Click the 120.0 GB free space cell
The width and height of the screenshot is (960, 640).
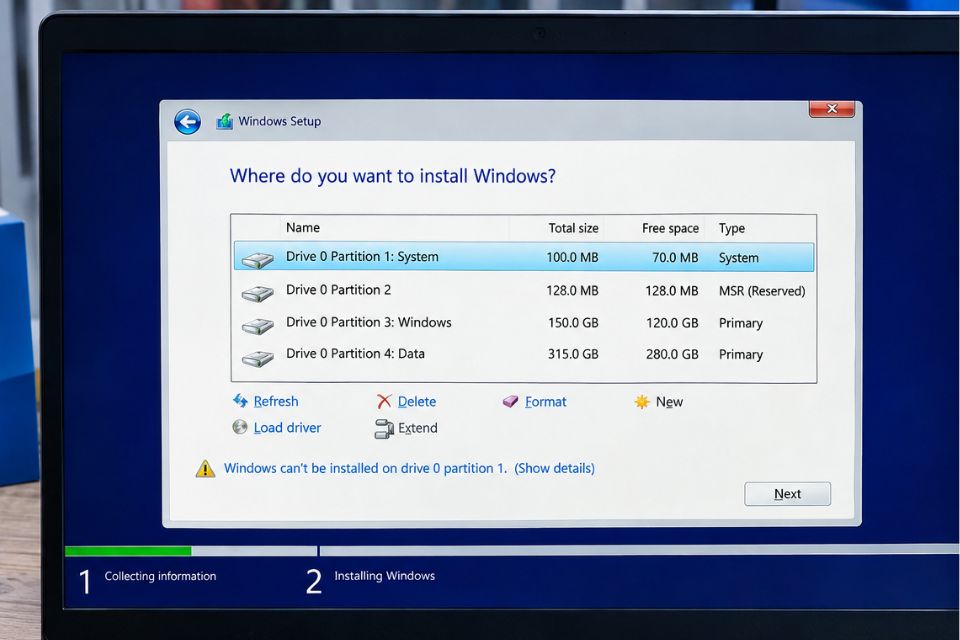click(x=672, y=323)
